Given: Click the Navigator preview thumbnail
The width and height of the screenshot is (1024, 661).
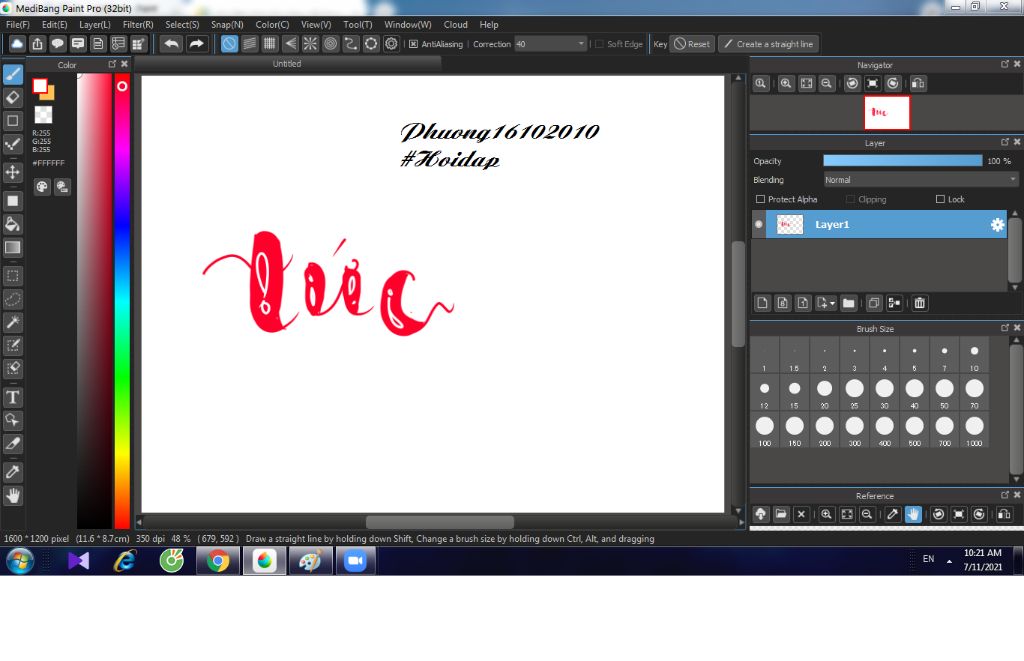Looking at the screenshot, I should [x=886, y=112].
